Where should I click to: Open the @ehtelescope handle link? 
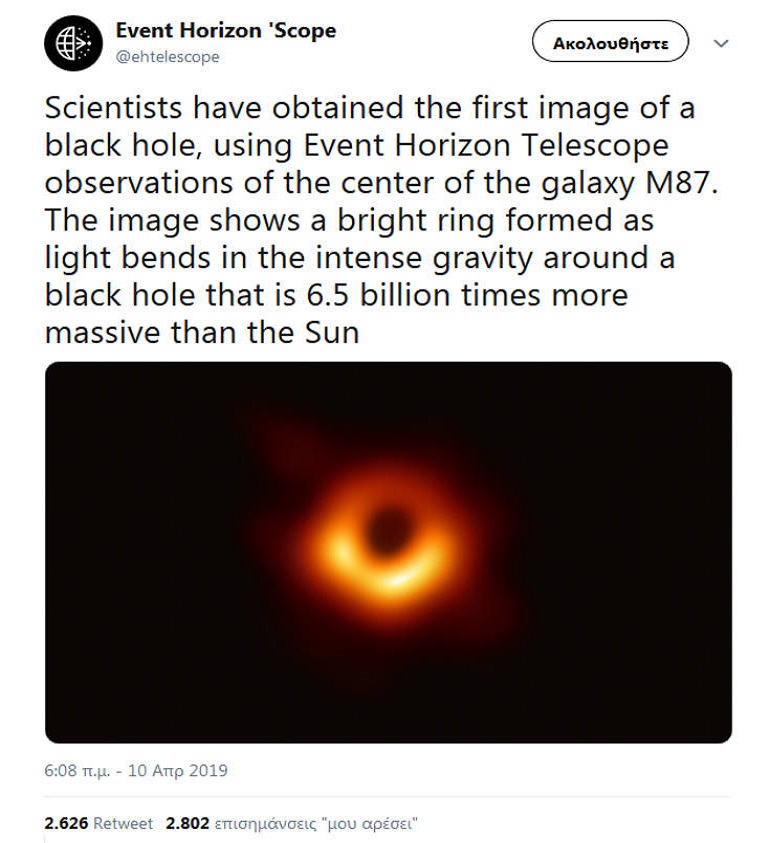(168, 57)
